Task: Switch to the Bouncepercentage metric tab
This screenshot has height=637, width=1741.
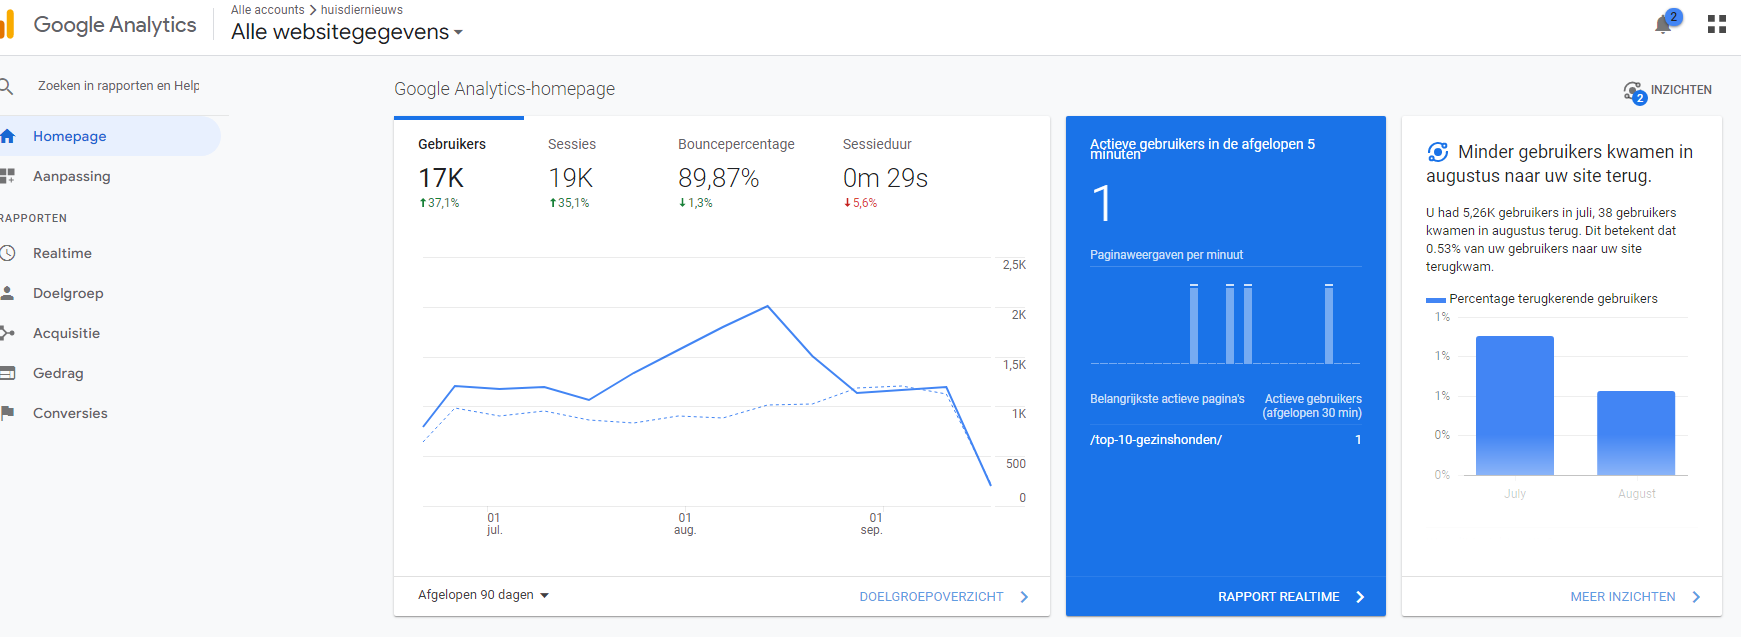Action: pyautogui.click(x=736, y=172)
